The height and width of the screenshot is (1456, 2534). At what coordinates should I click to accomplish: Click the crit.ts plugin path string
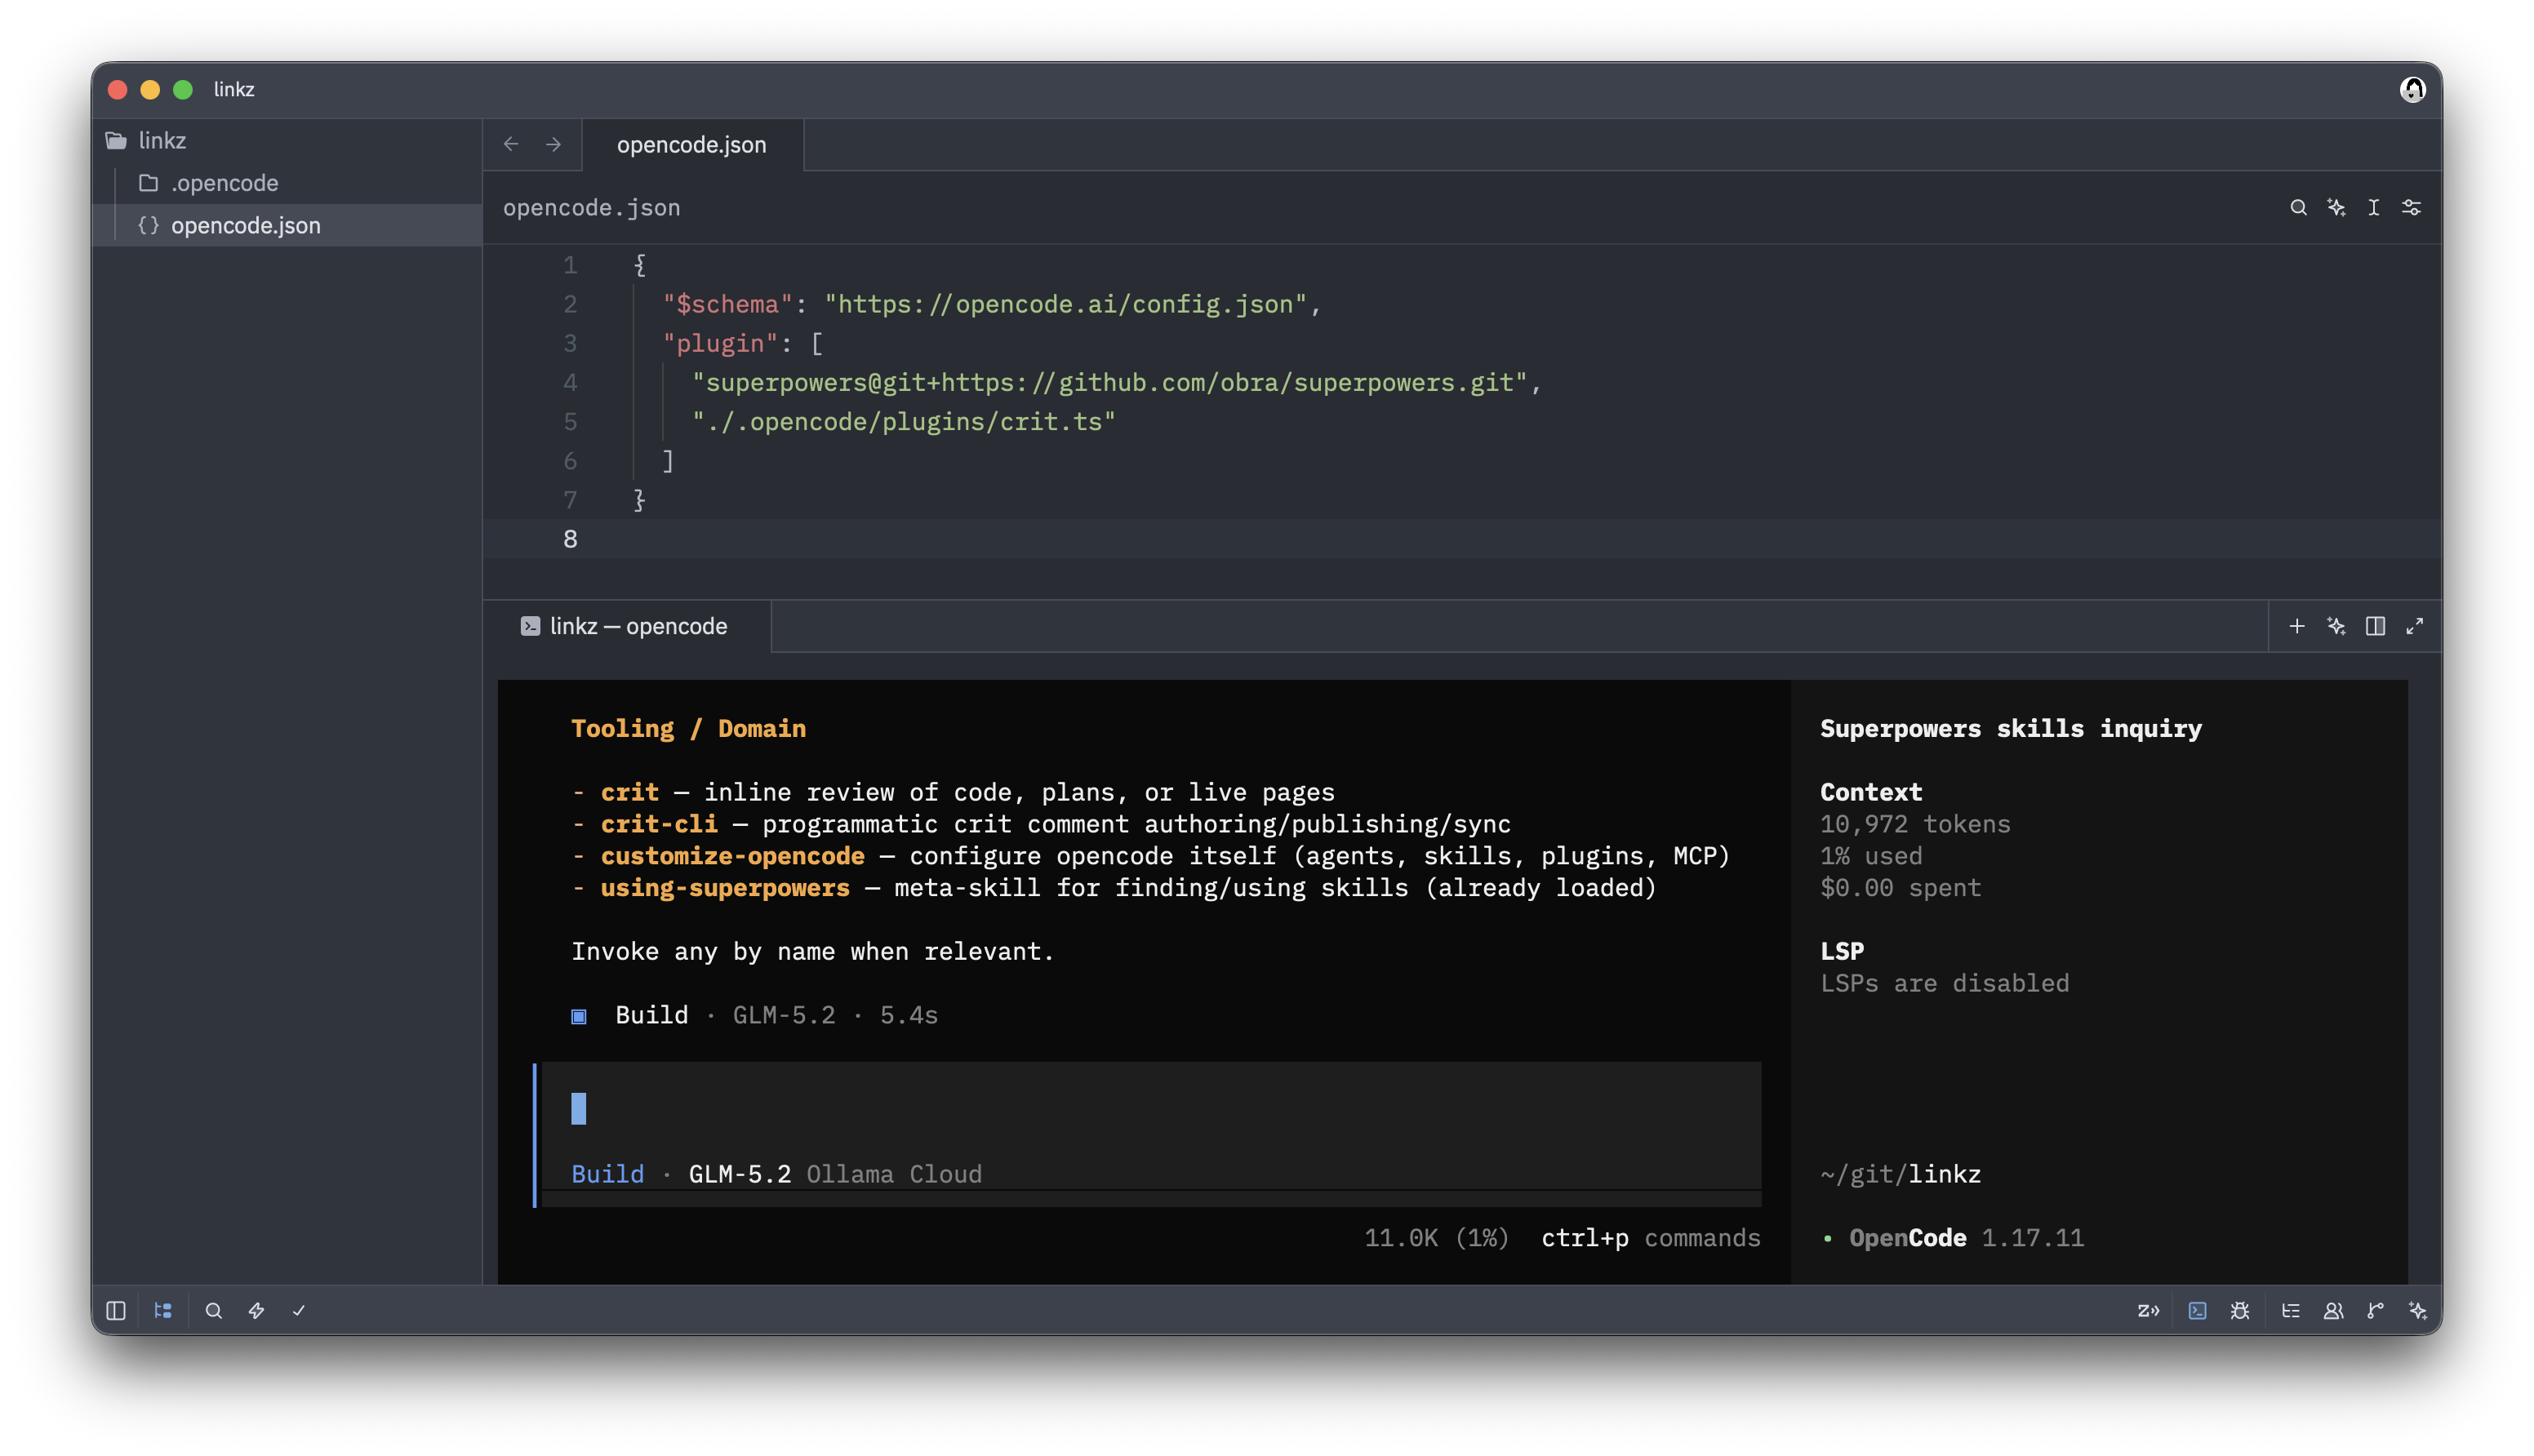pyautogui.click(x=904, y=421)
